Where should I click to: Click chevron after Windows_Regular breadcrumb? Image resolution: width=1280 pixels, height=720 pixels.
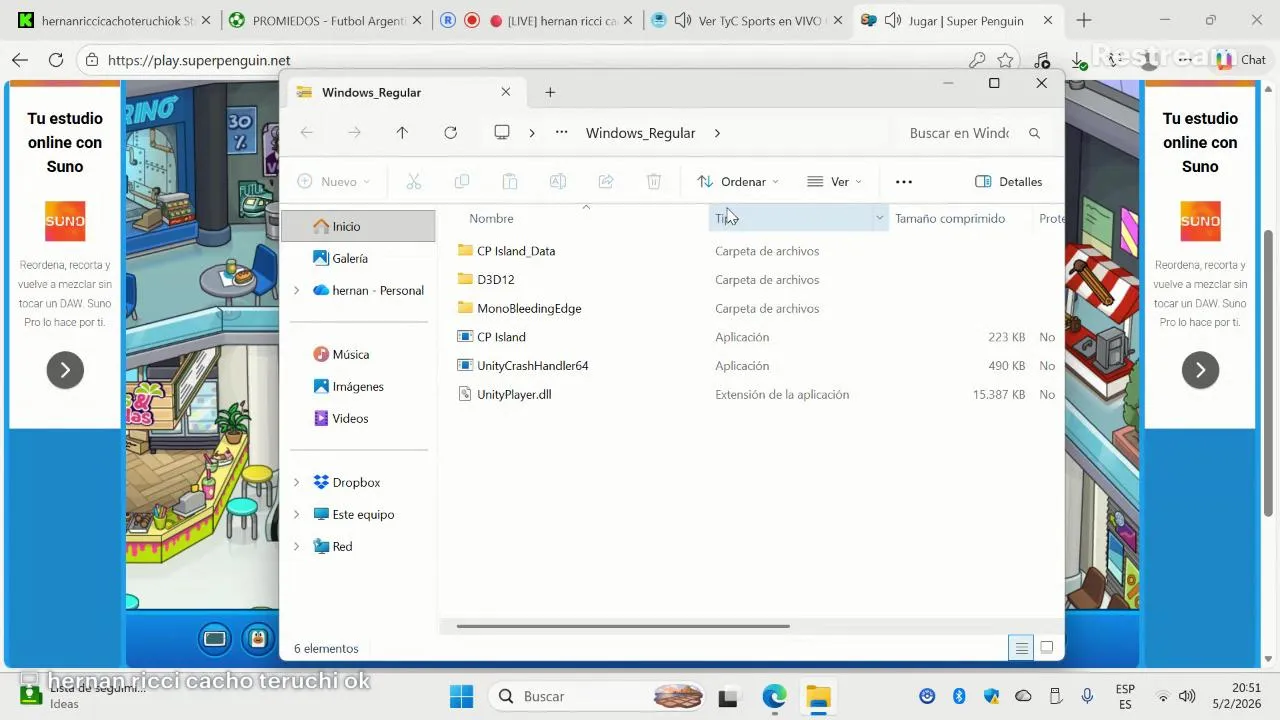point(717,133)
